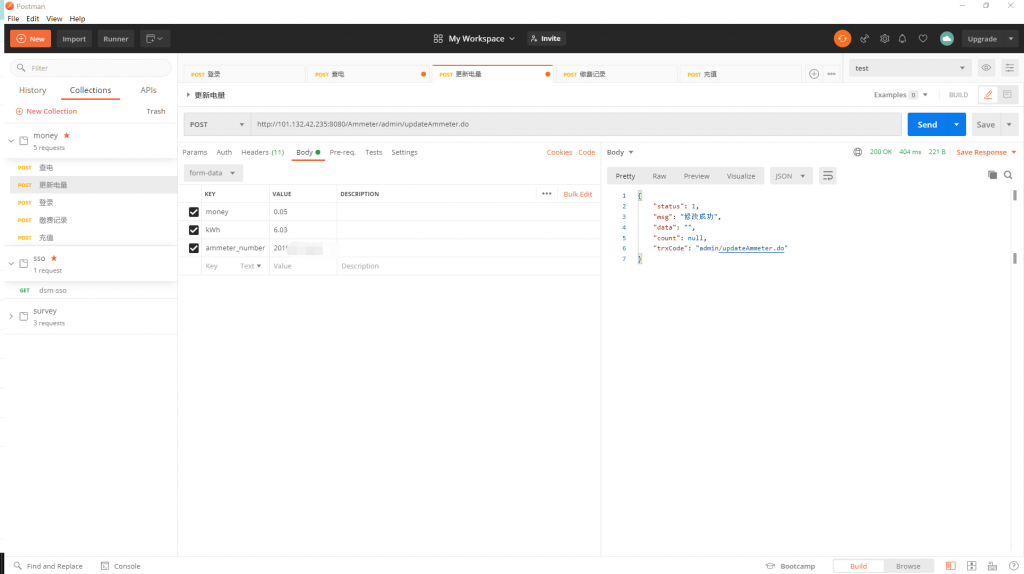Search the response with magnifier icon
The image size is (1024, 574).
tap(1008, 175)
